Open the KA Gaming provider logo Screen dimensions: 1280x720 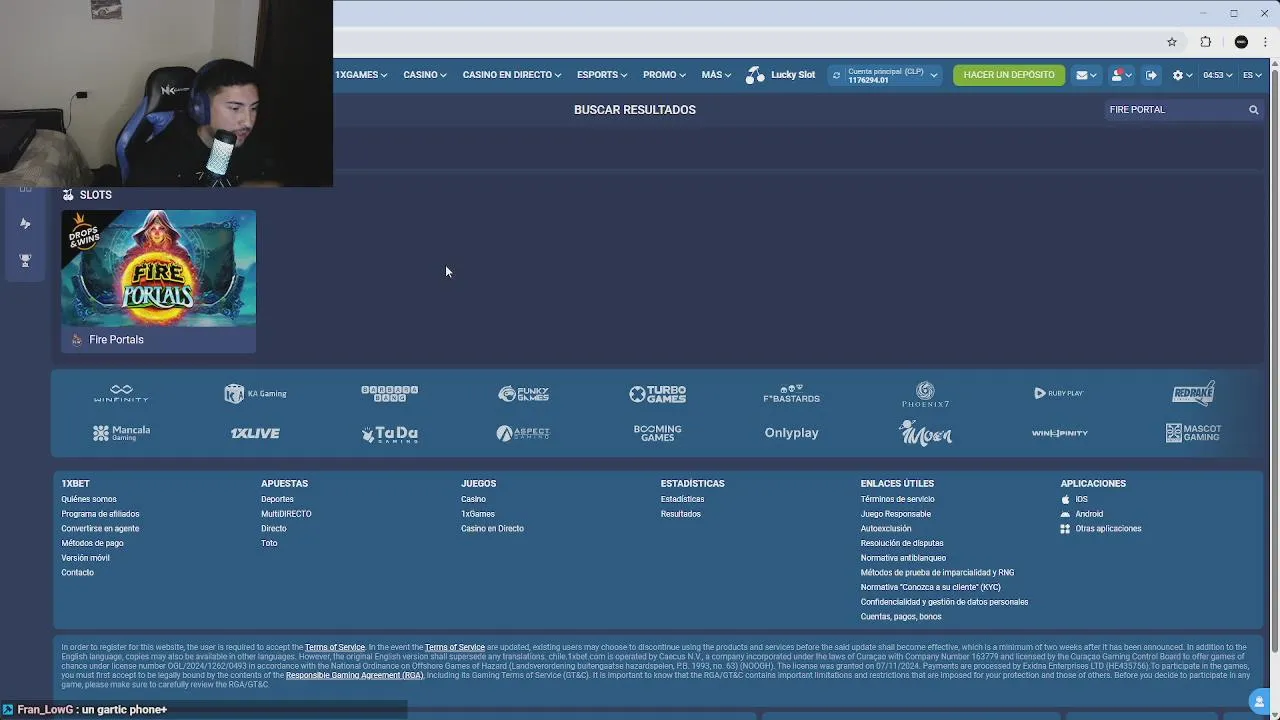coord(255,394)
